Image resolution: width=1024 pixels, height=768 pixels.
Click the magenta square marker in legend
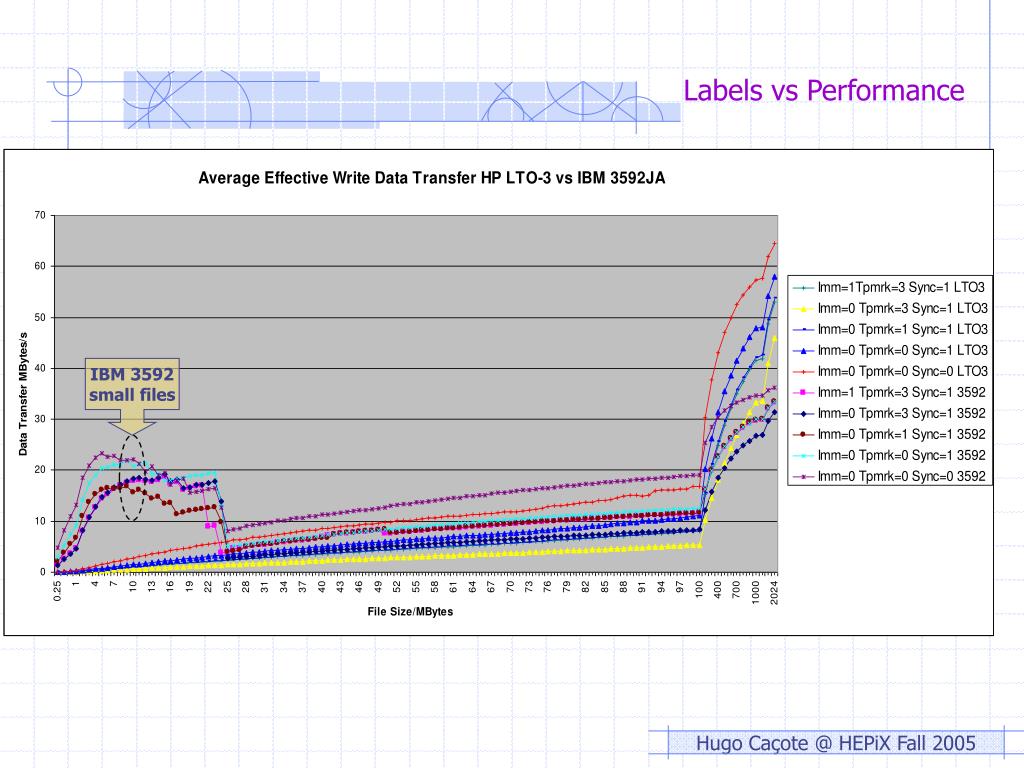[x=803, y=392]
